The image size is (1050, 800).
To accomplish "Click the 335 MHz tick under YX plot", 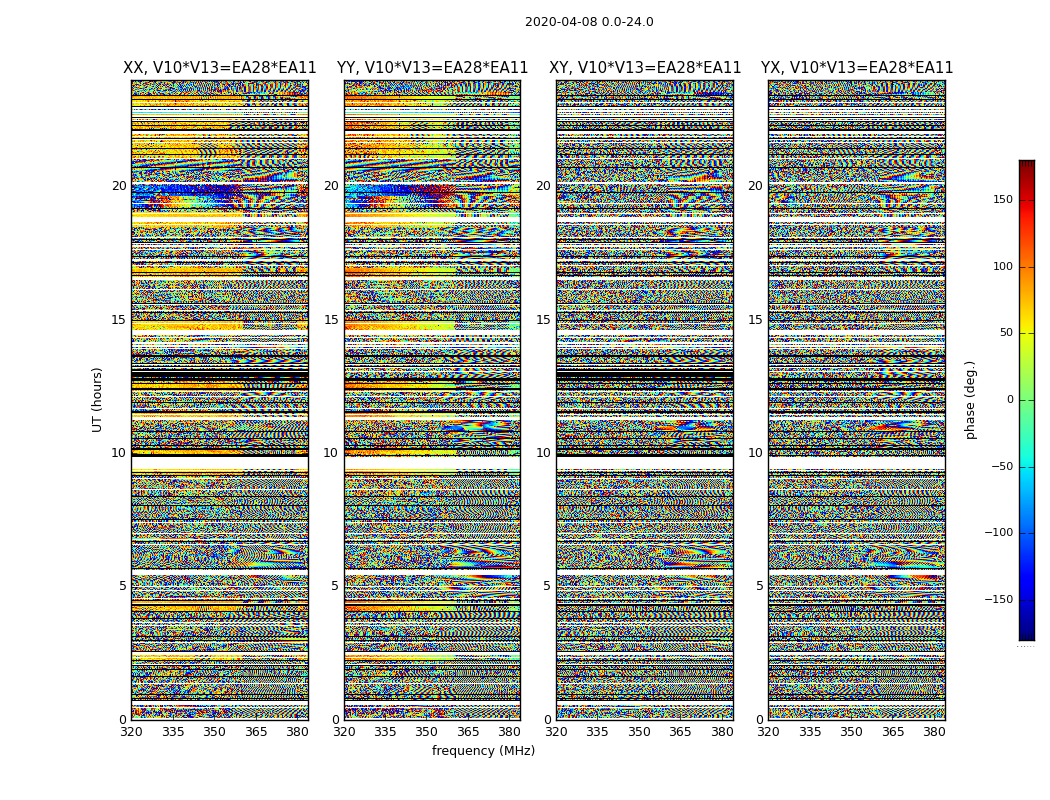I will (810, 732).
